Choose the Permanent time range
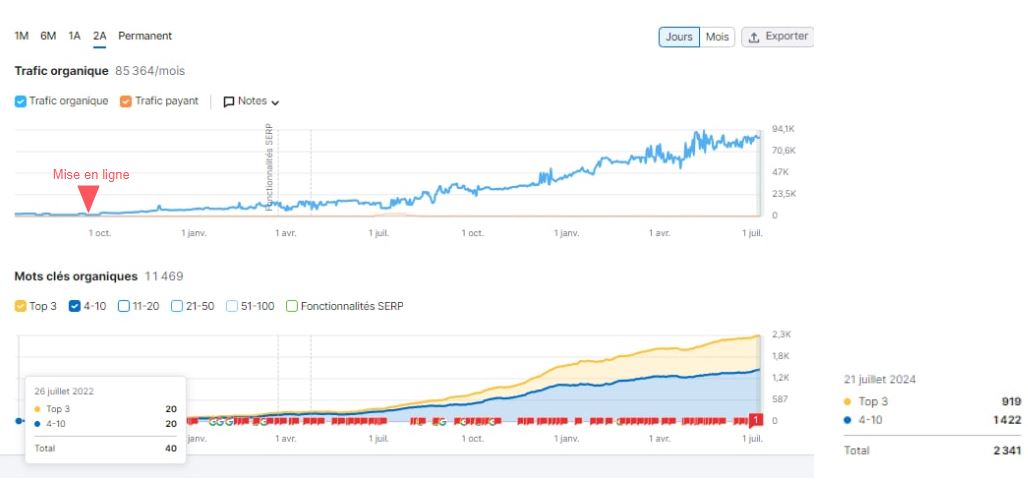 click(145, 36)
